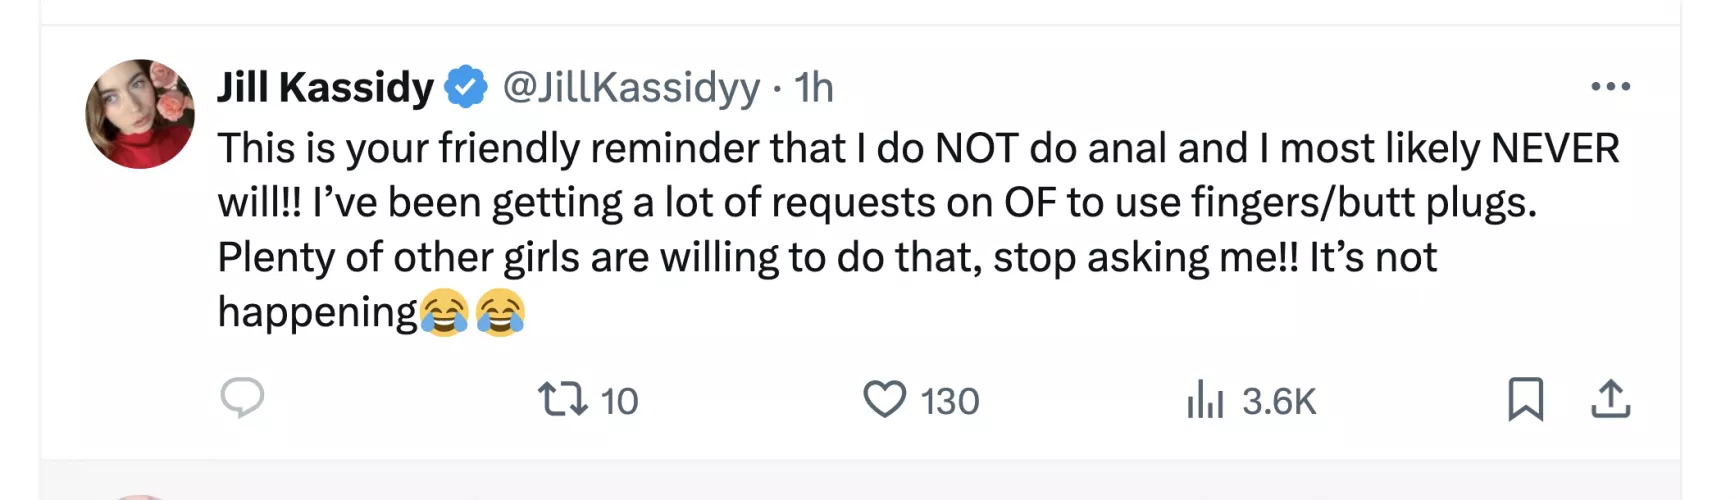View the 3.6K views count
Viewport: 1735px width, 500px height.
click(1278, 401)
